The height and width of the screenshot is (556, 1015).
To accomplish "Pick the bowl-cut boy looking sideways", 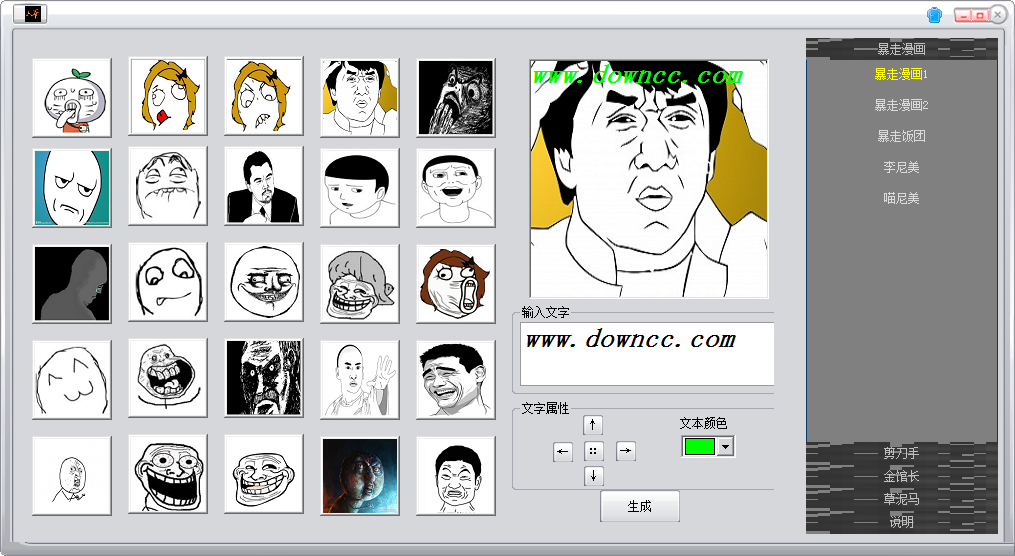I will coord(359,188).
